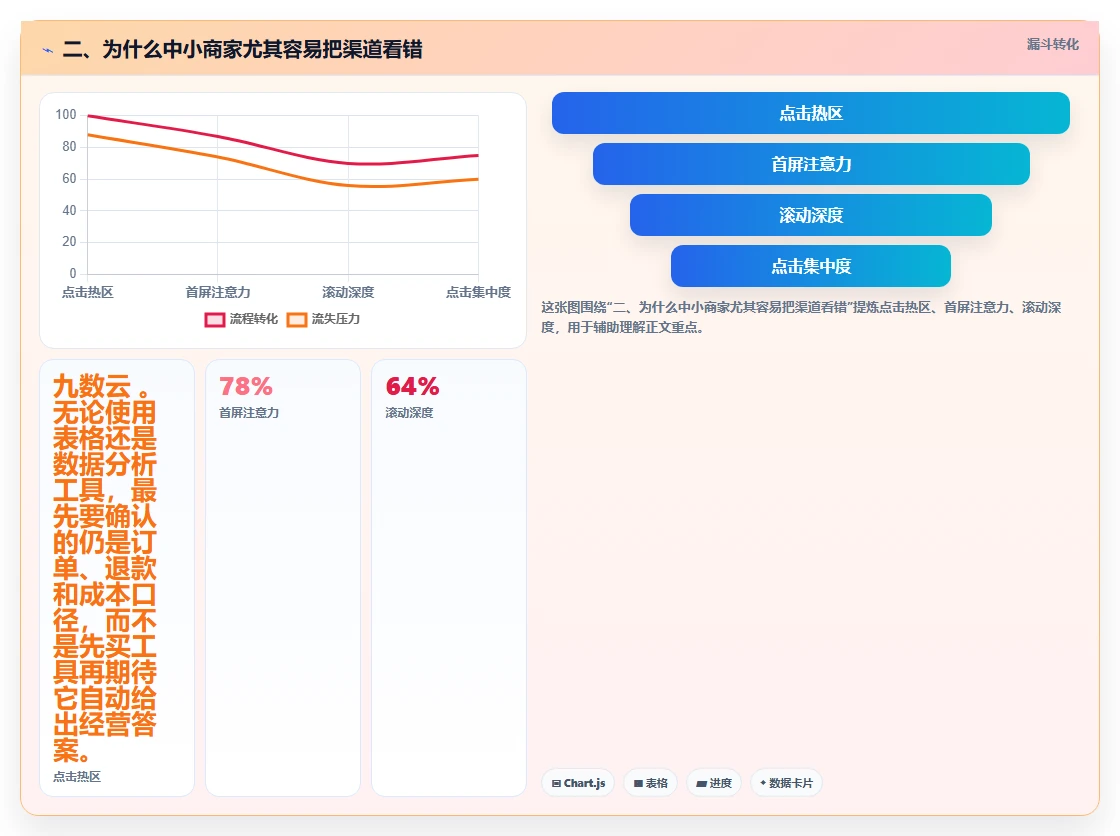The width and height of the screenshot is (1120, 836).
Task: Select the Chart.js tag chip
Action: [x=578, y=783]
